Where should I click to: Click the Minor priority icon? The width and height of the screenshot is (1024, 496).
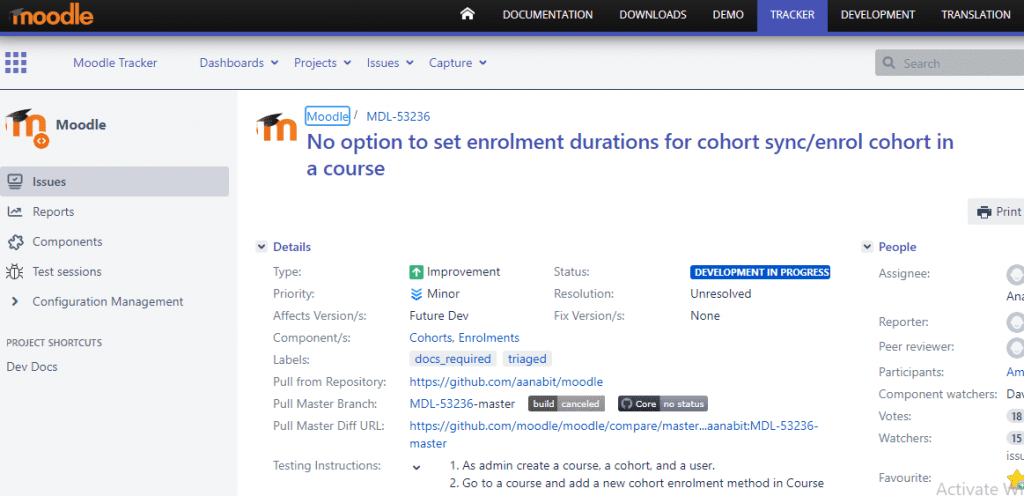click(416, 294)
